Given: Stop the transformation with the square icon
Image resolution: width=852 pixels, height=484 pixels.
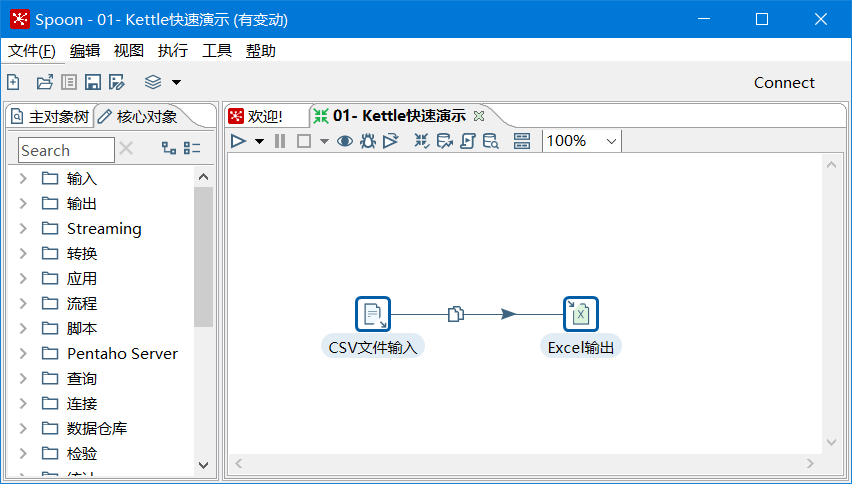Looking at the screenshot, I should click(x=304, y=141).
